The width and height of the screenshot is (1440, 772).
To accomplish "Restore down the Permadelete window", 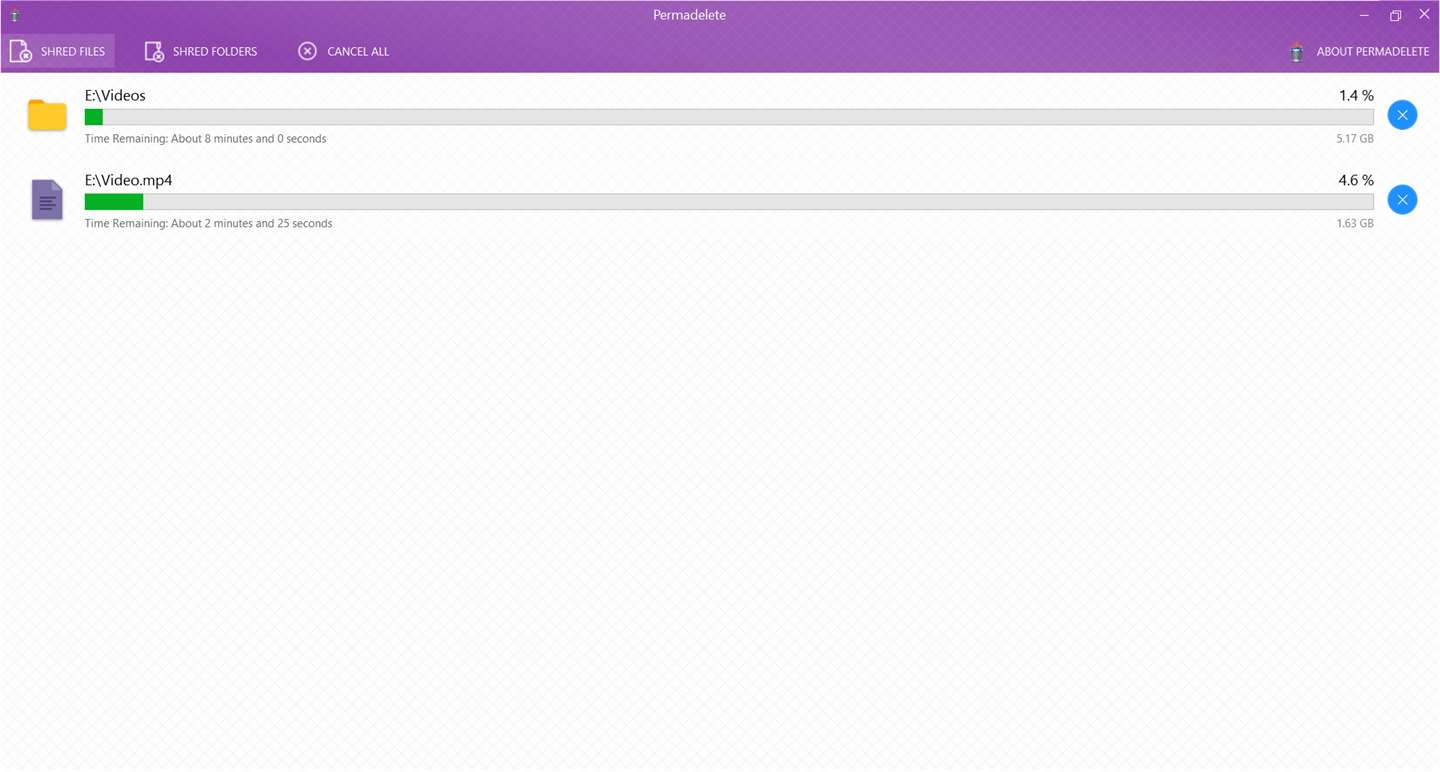I will pos(1395,15).
